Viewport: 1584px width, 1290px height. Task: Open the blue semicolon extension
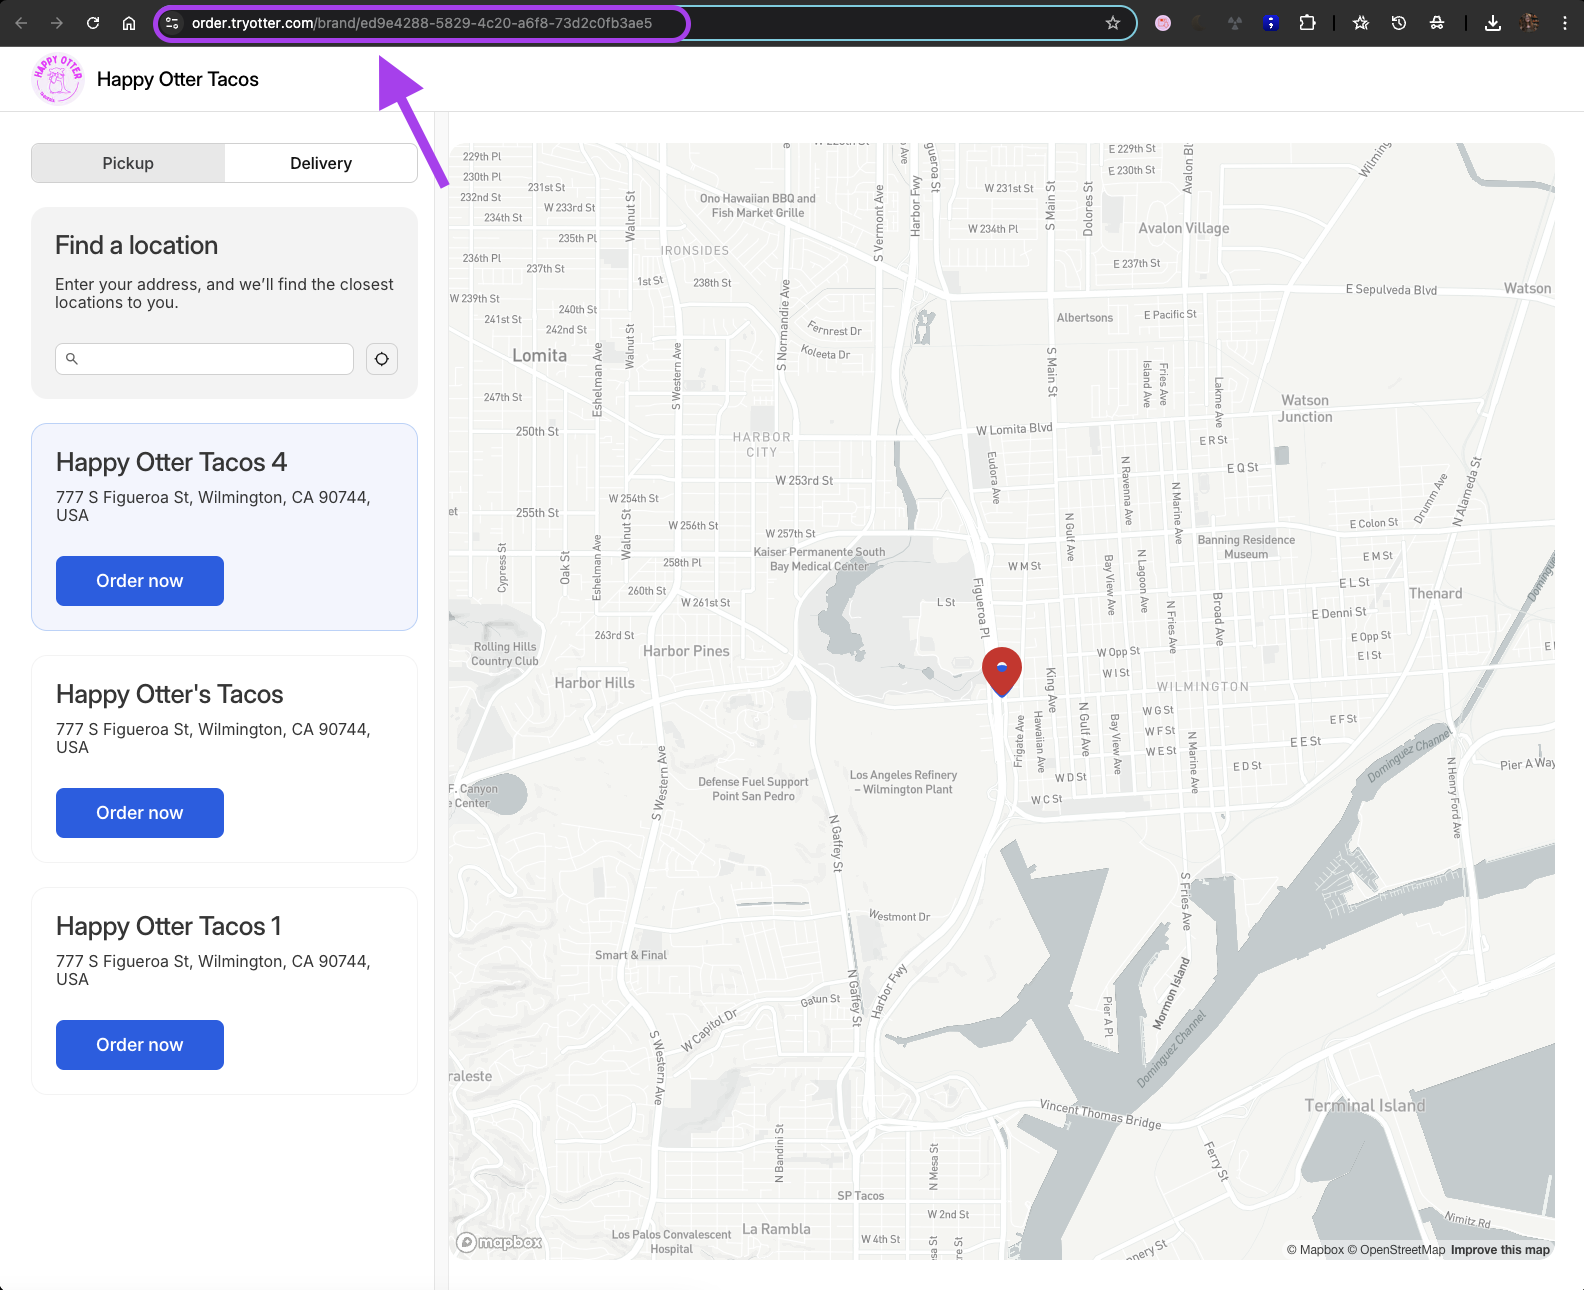[x=1271, y=23]
